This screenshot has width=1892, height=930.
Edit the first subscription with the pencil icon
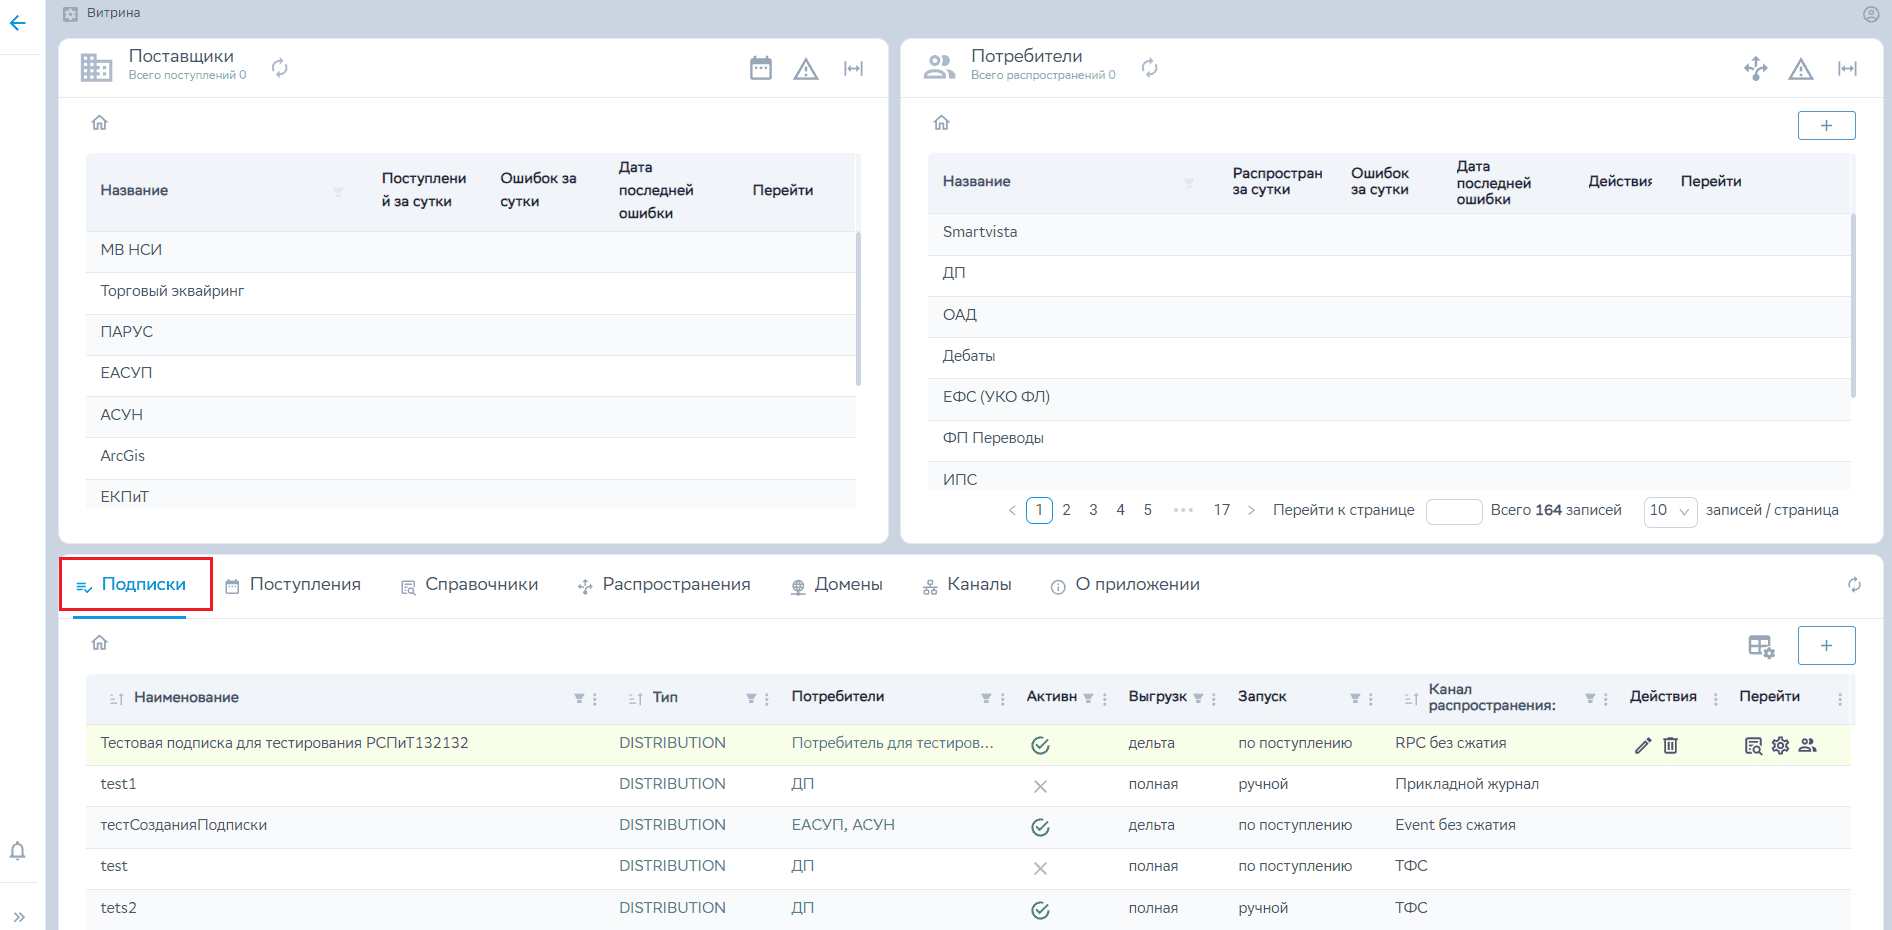[x=1643, y=745]
